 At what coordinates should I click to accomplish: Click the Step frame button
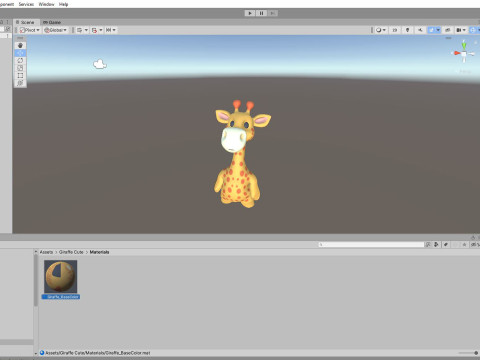[273, 13]
